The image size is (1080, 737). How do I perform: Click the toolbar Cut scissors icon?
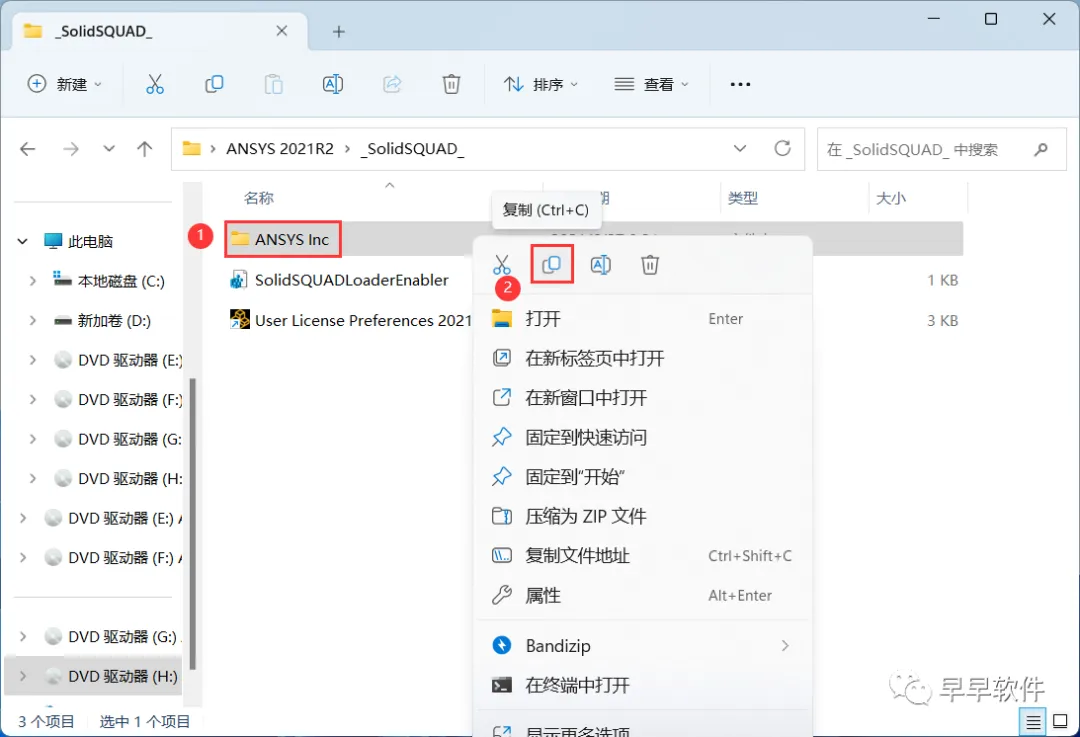coord(155,84)
